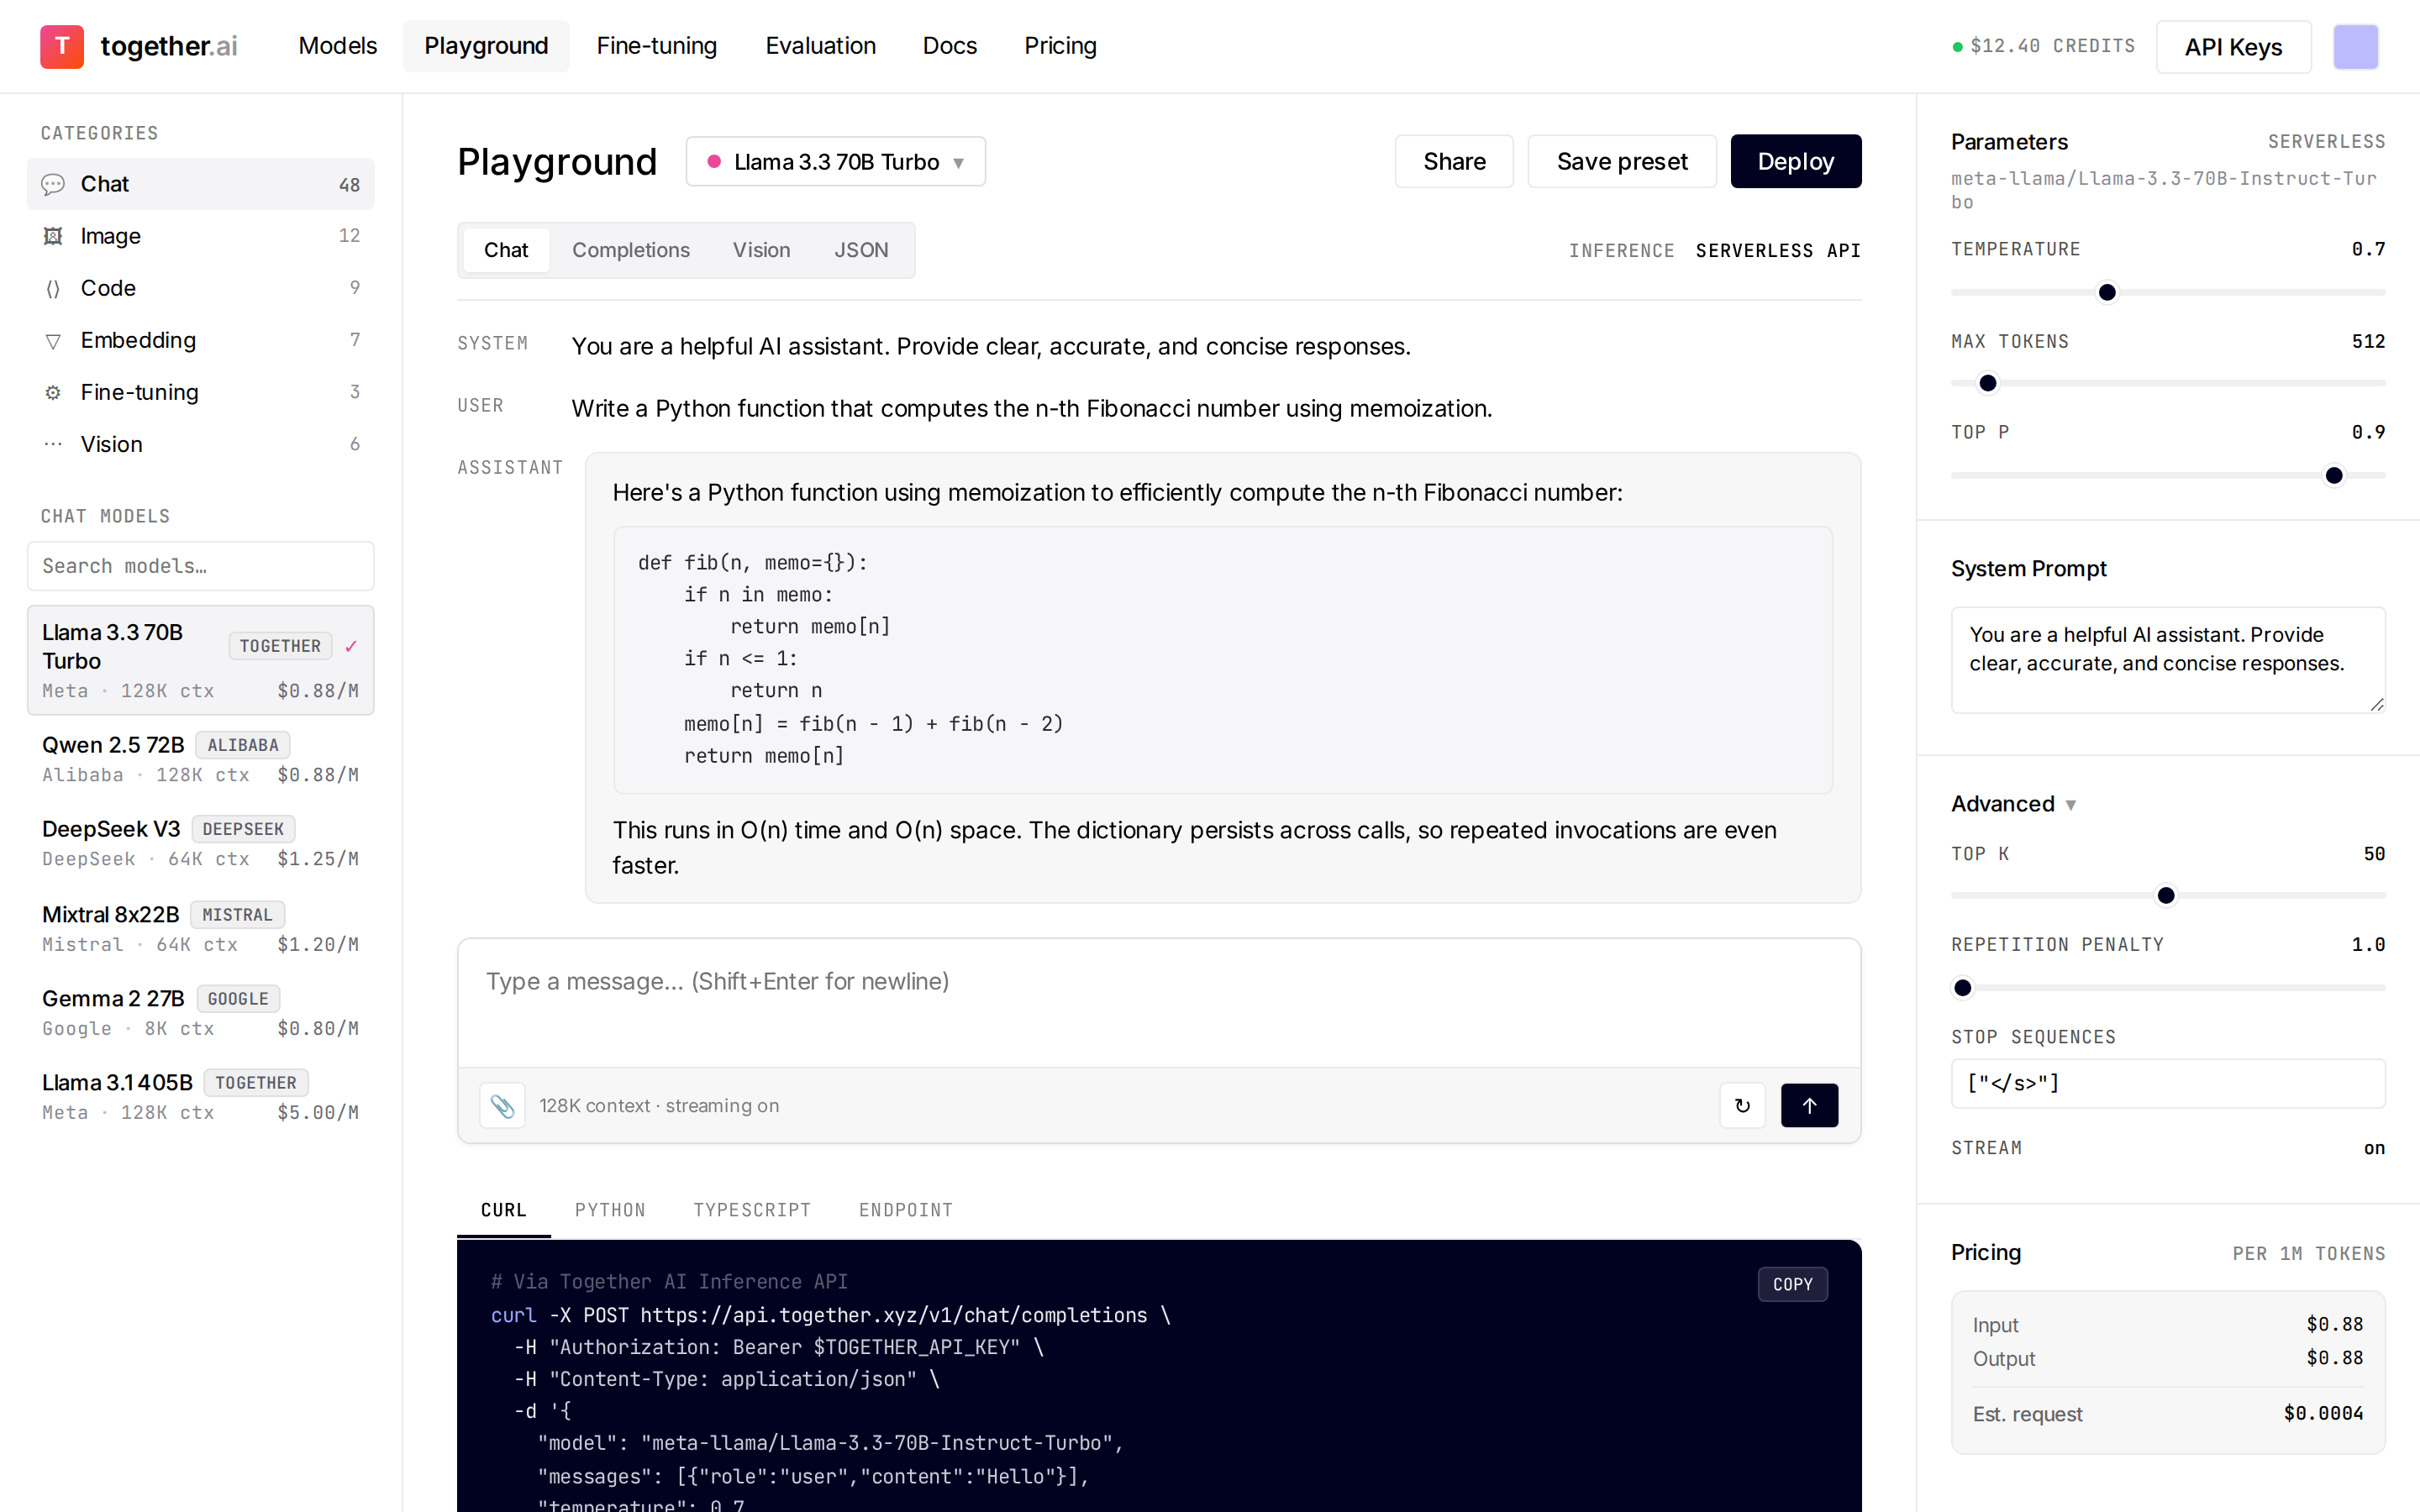The height and width of the screenshot is (1512, 2420).
Task: Open the API Keys button
Action: (2233, 47)
